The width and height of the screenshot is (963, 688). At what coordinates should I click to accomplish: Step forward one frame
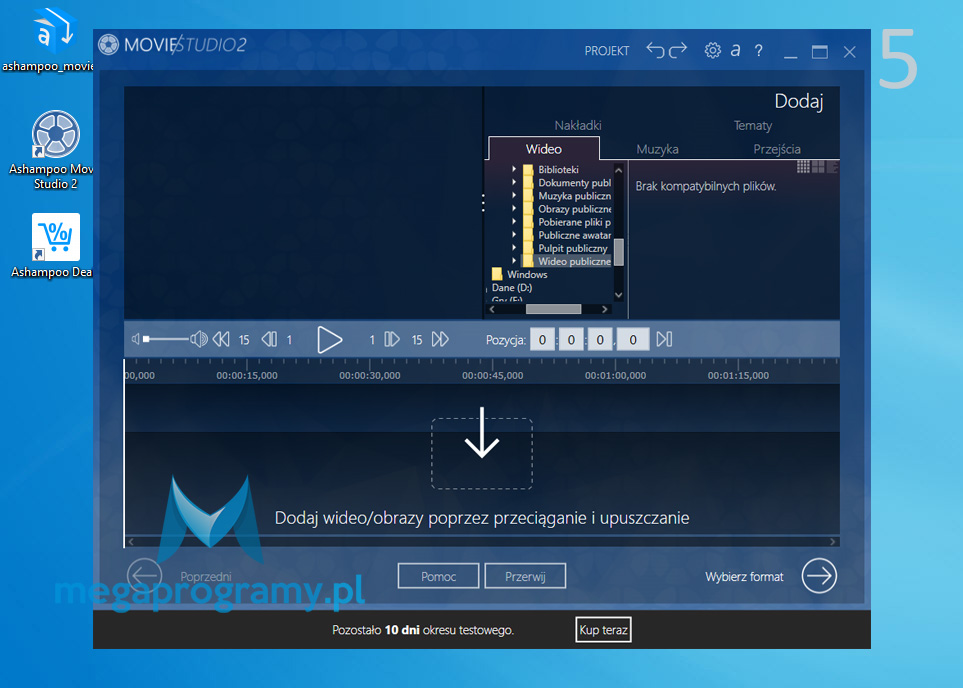(392, 339)
